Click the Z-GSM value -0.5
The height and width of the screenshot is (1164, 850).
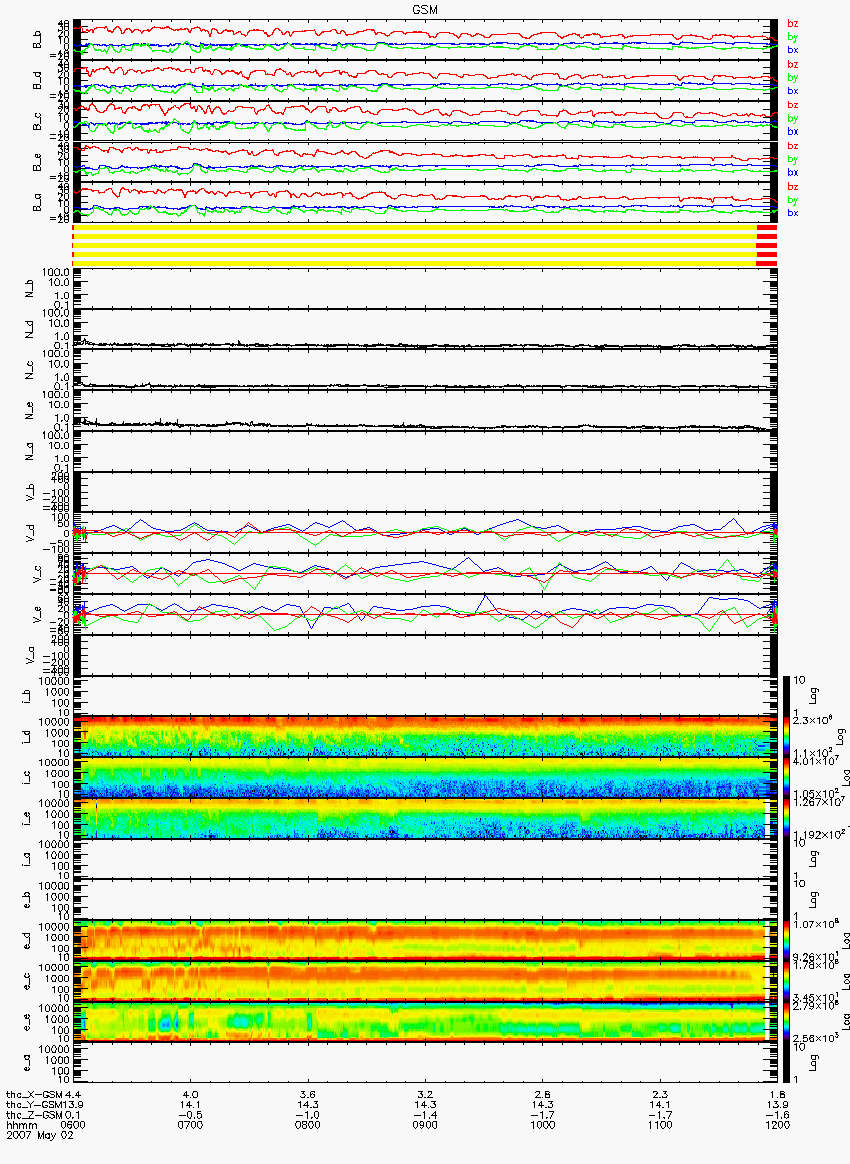191,1115
